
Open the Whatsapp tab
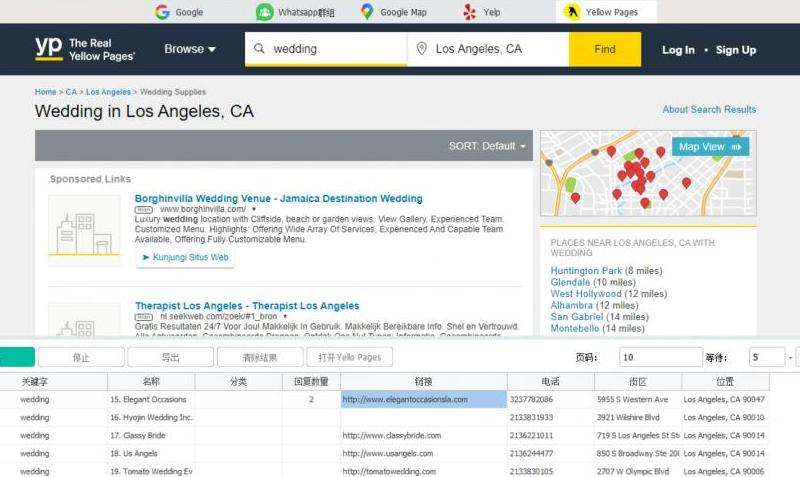pyautogui.click(x=295, y=12)
